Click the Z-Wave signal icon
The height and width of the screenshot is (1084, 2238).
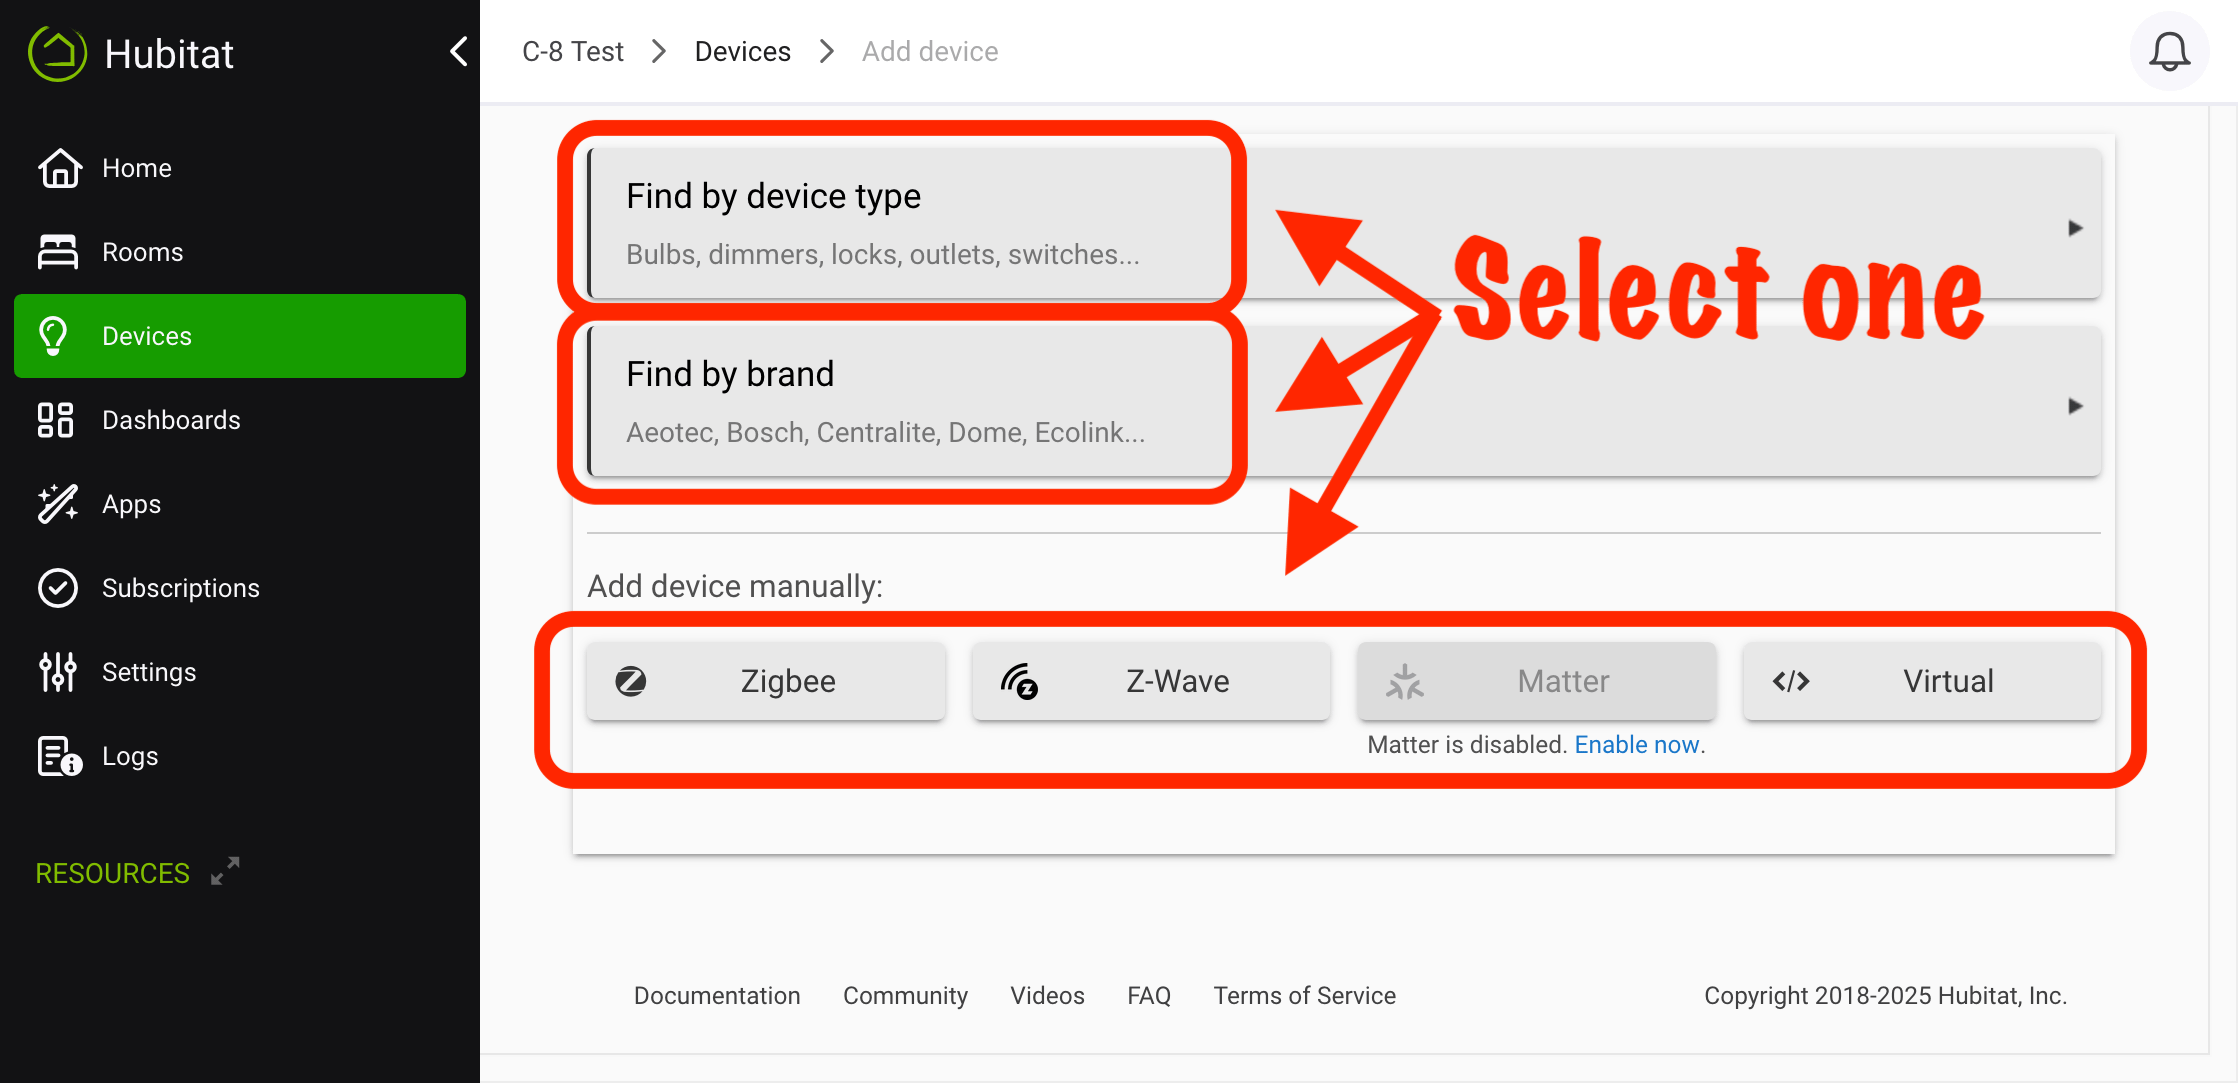click(1019, 681)
